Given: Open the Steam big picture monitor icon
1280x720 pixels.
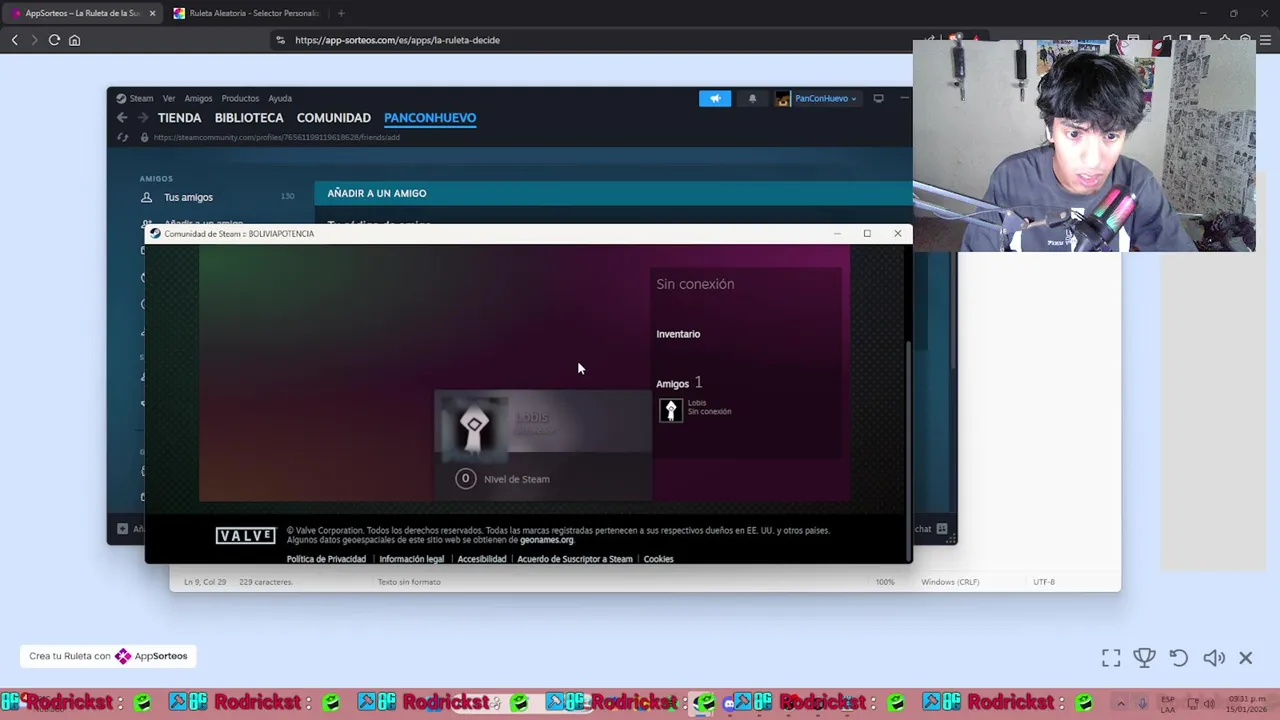Looking at the screenshot, I should 878,98.
